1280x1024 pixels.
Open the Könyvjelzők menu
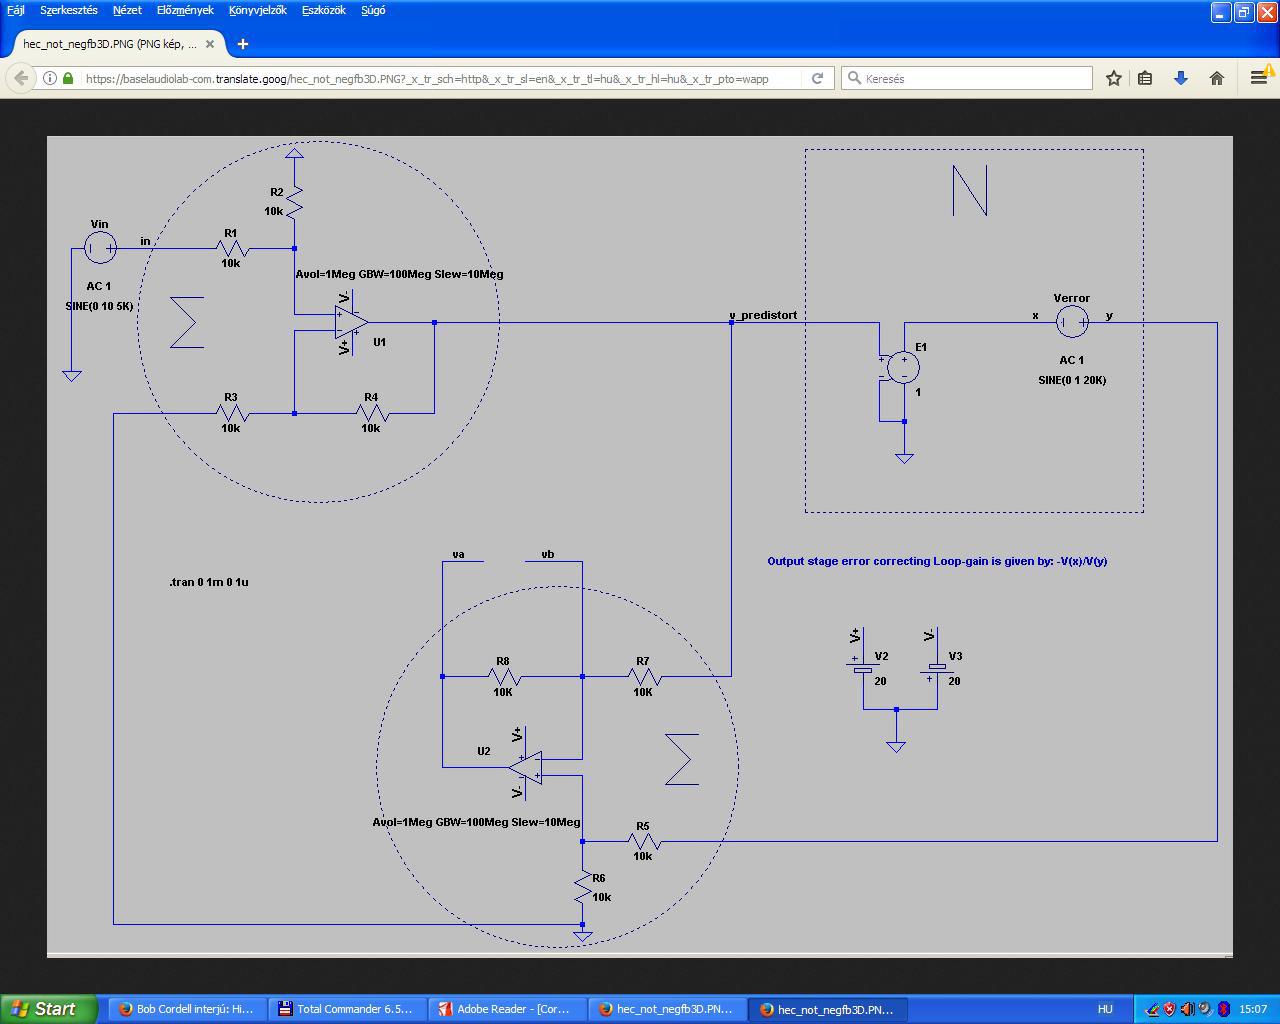(257, 10)
